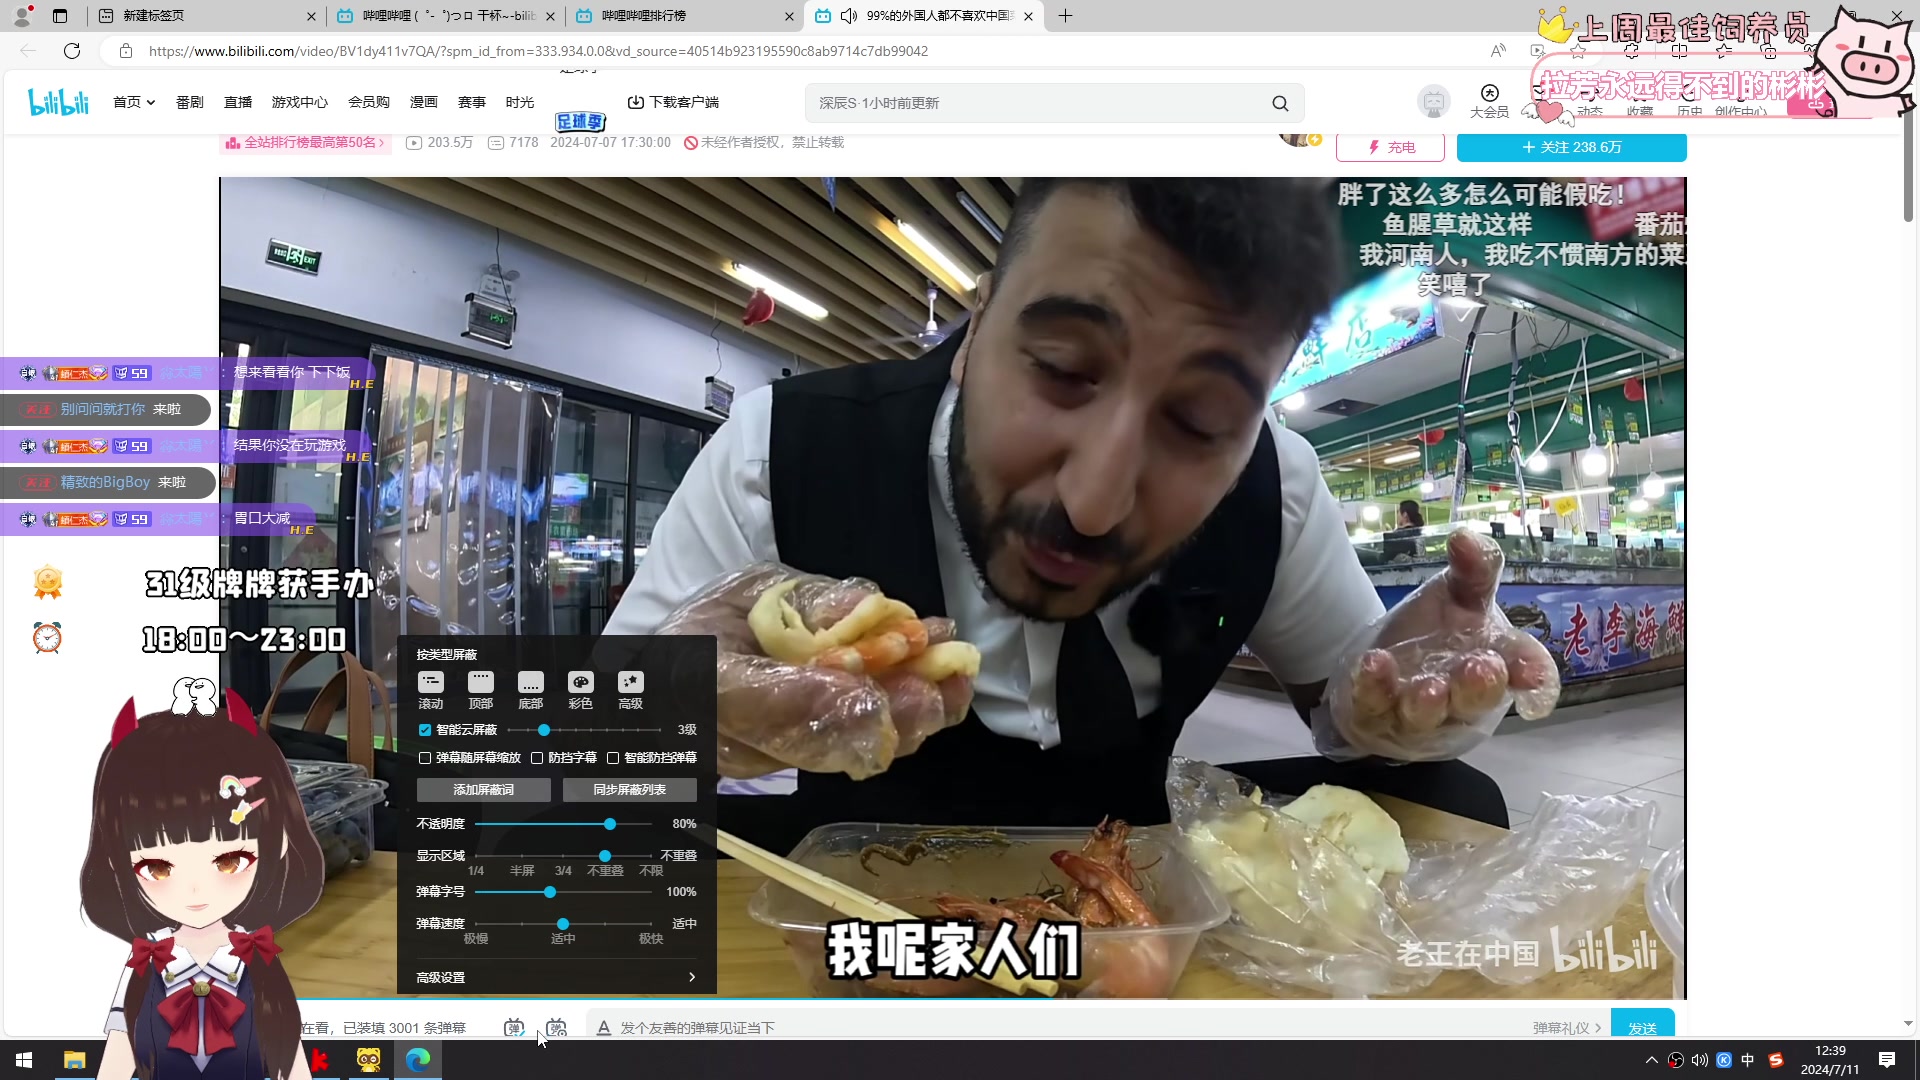Open 游戏中心 in top navigation

pos(300,102)
